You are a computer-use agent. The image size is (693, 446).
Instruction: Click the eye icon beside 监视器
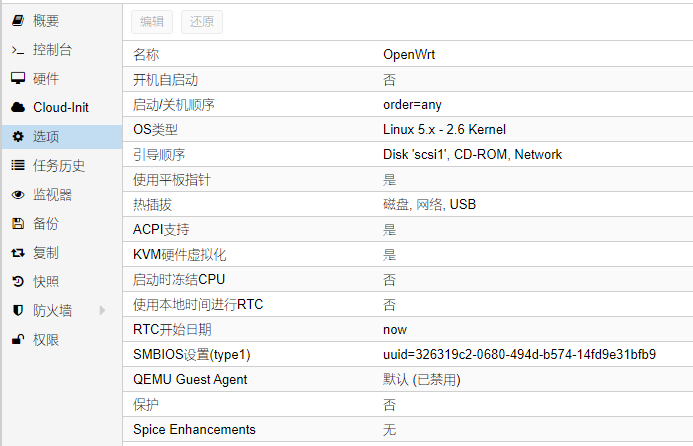(18, 194)
